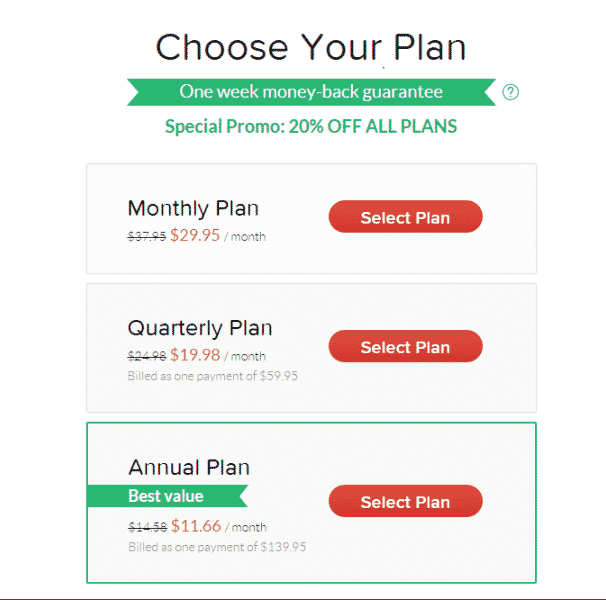Click the Monthly Plan title
This screenshot has width=606, height=600.
coord(193,208)
